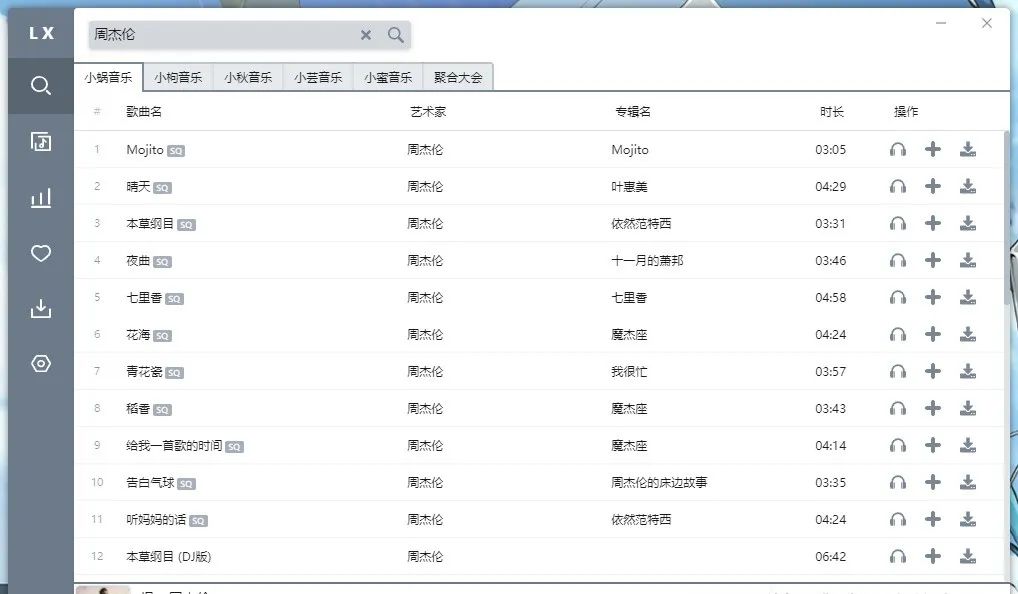1018x594 pixels.
Task: Click the SQ badge beside 夜曲
Action: point(162,262)
